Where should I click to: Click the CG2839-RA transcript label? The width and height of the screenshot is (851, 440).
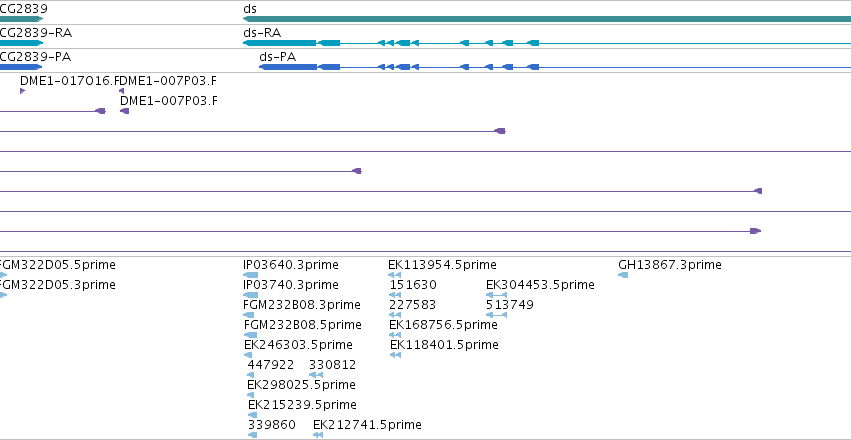(36, 33)
